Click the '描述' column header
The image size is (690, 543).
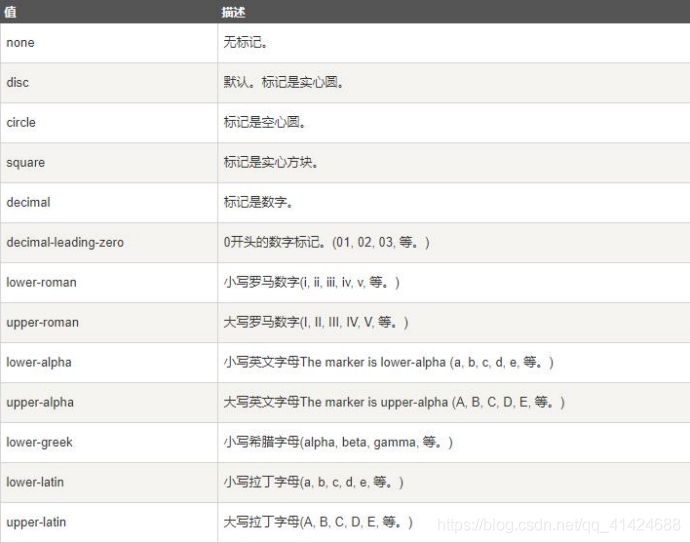[x=454, y=11]
